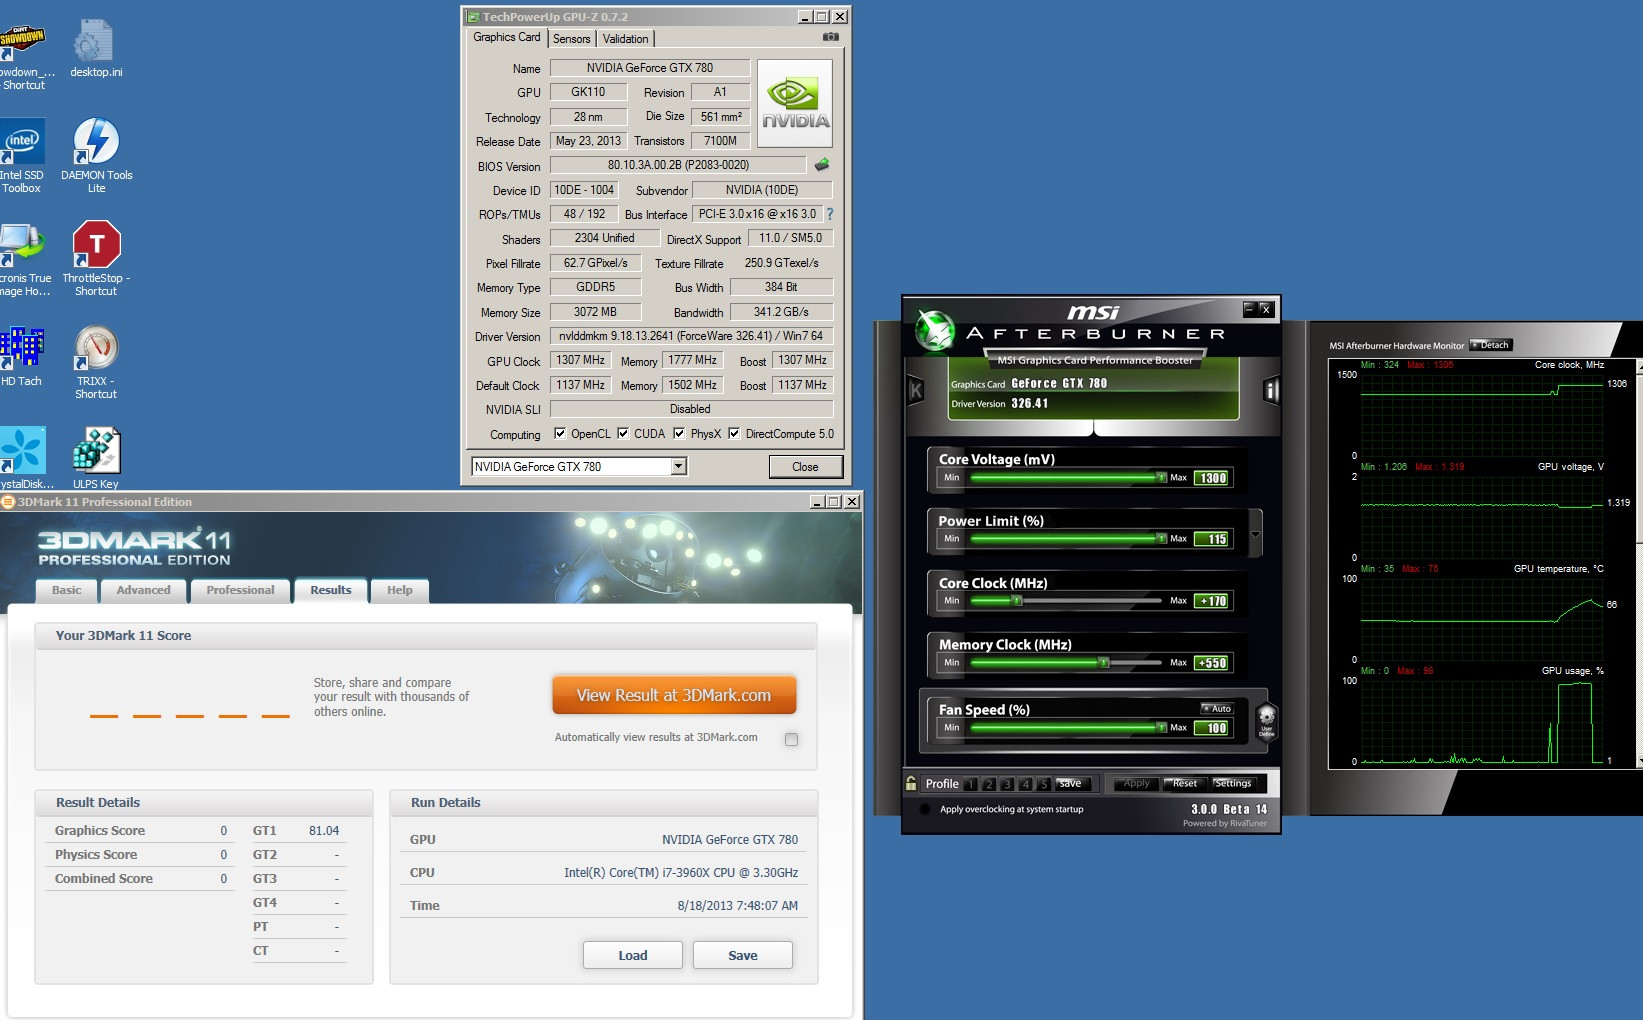Toggle the Afterburner profile lock icon
1643x1020 pixels.
(911, 783)
